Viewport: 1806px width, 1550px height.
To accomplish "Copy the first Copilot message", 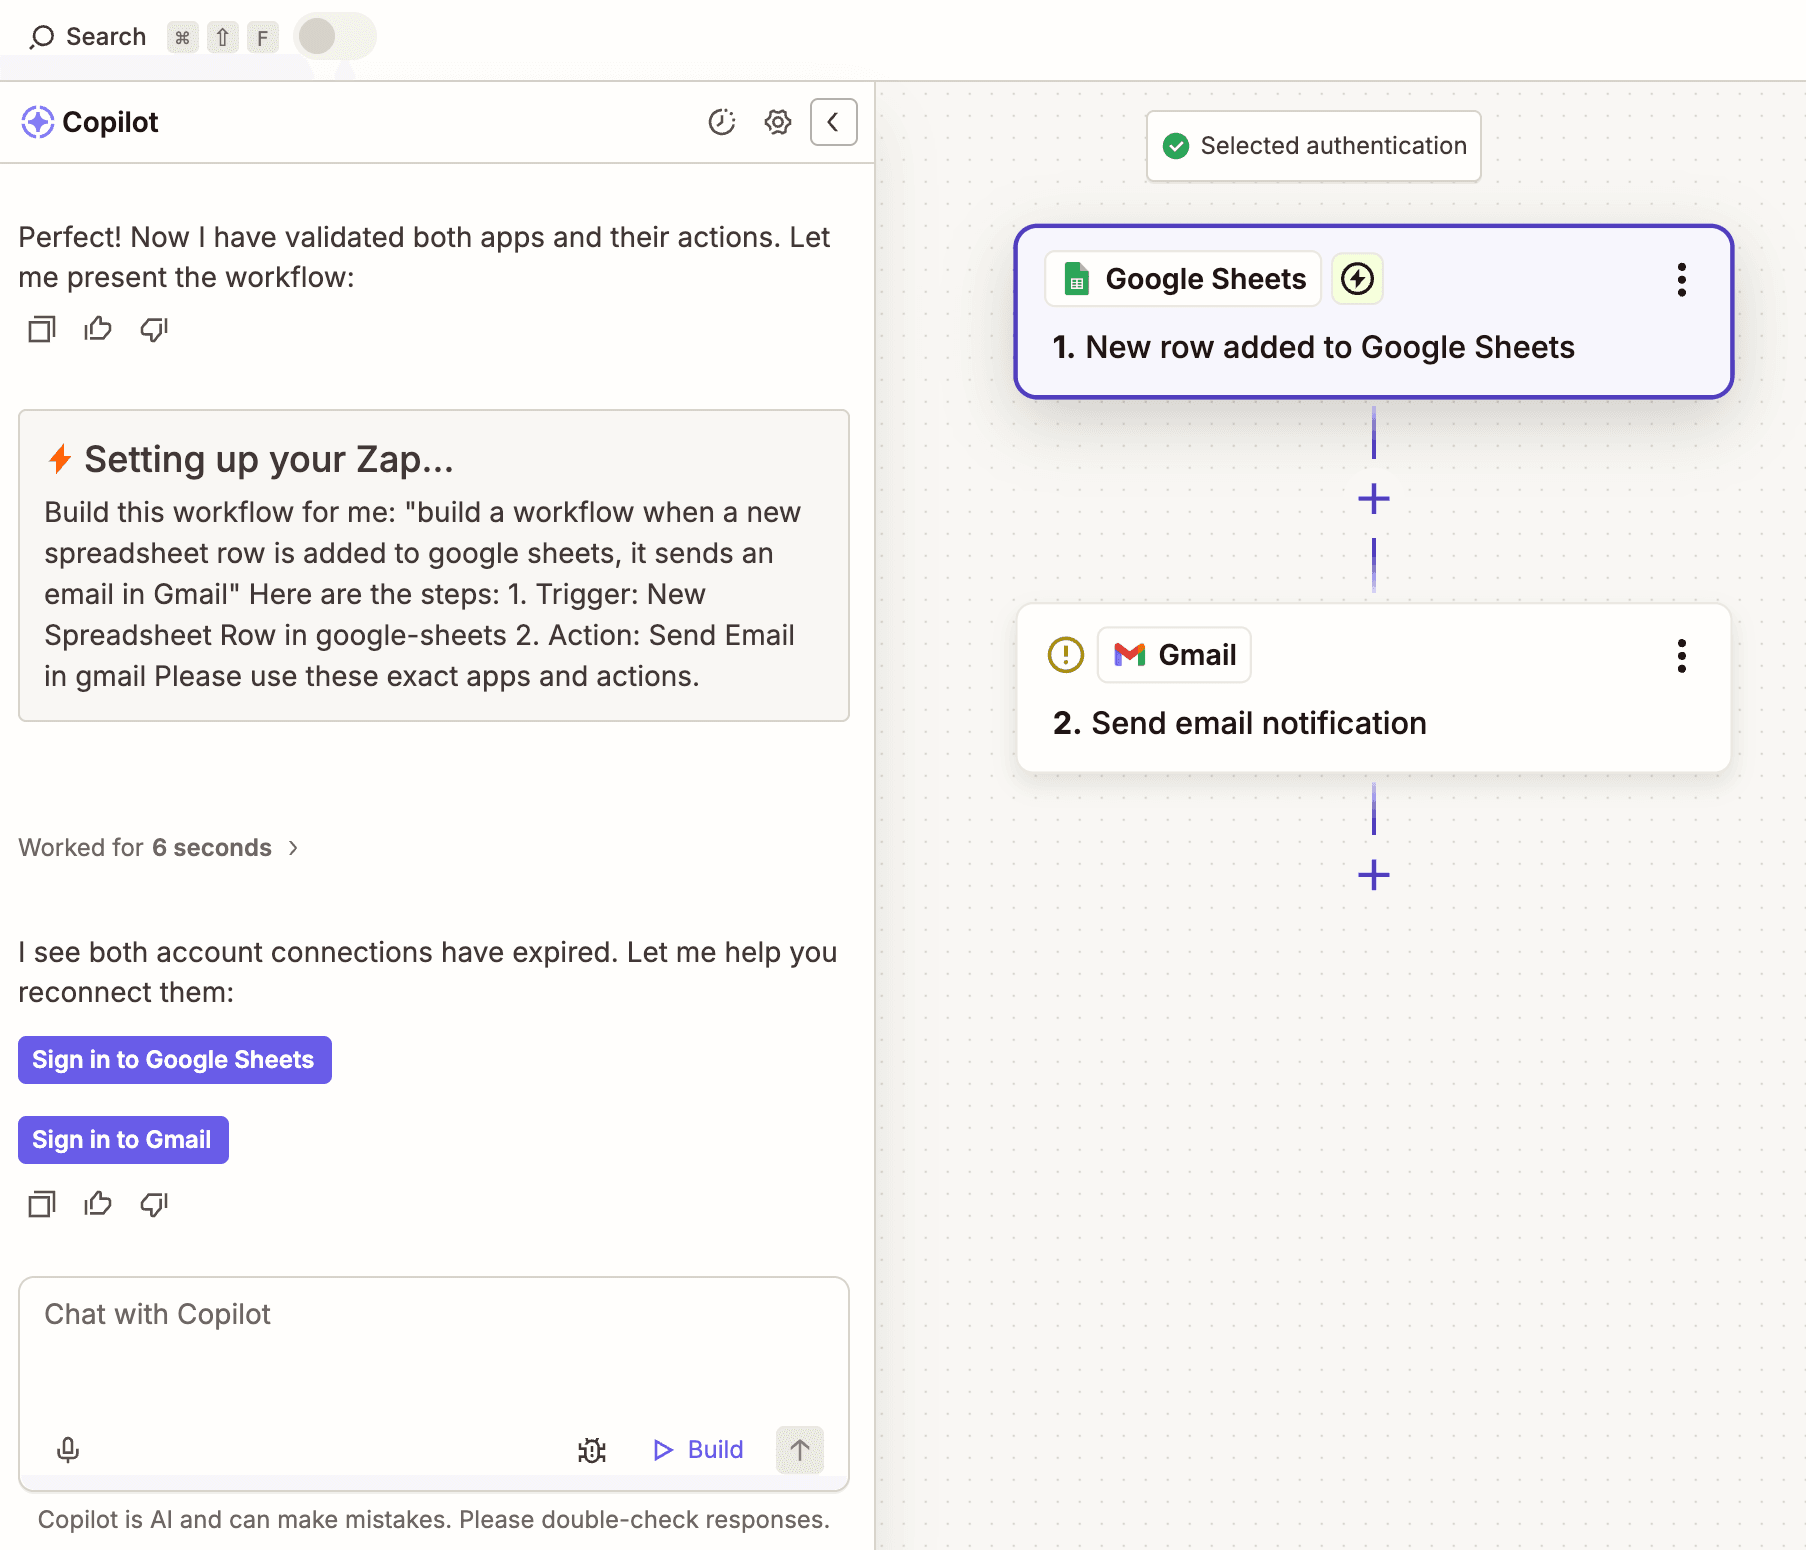I will click(x=42, y=329).
